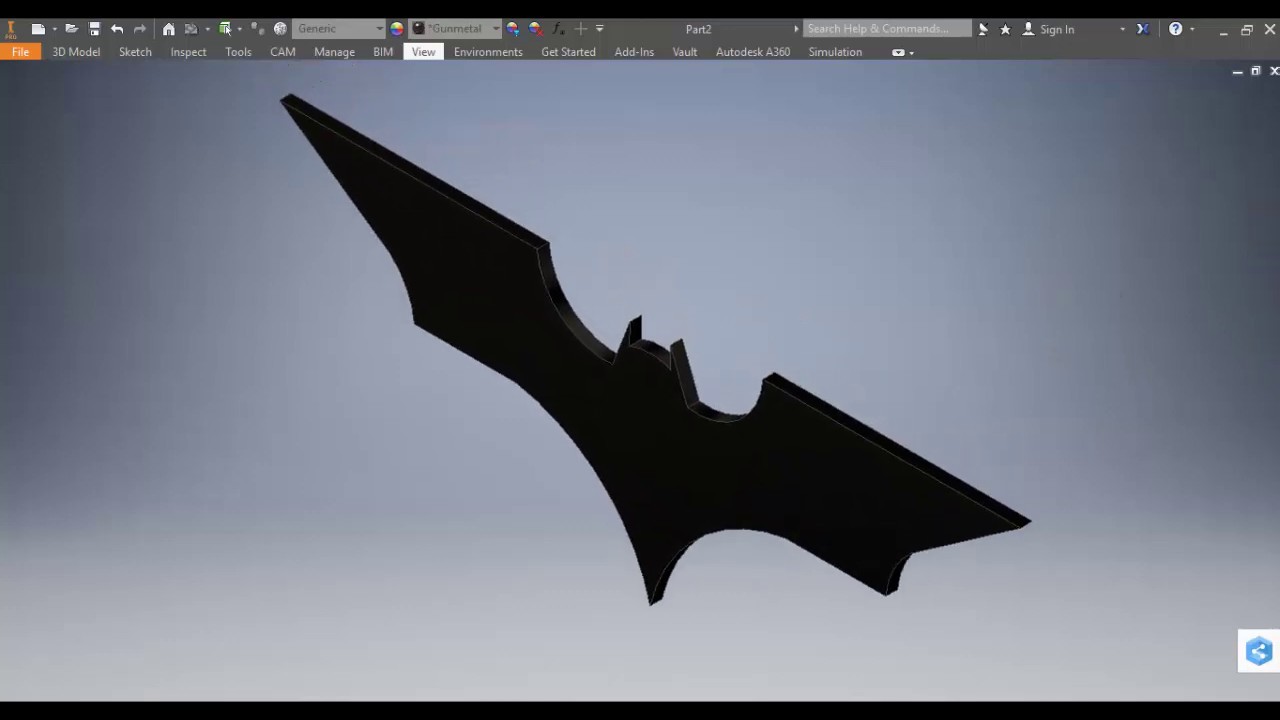Image resolution: width=1280 pixels, height=720 pixels.
Task: Click the Adjust appearance icon
Action: coord(513,29)
